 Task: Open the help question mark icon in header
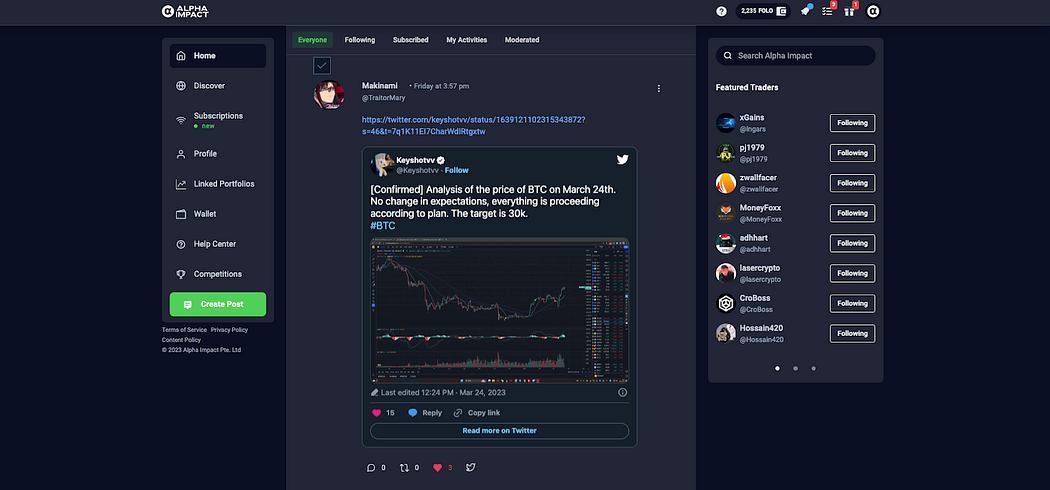(721, 11)
